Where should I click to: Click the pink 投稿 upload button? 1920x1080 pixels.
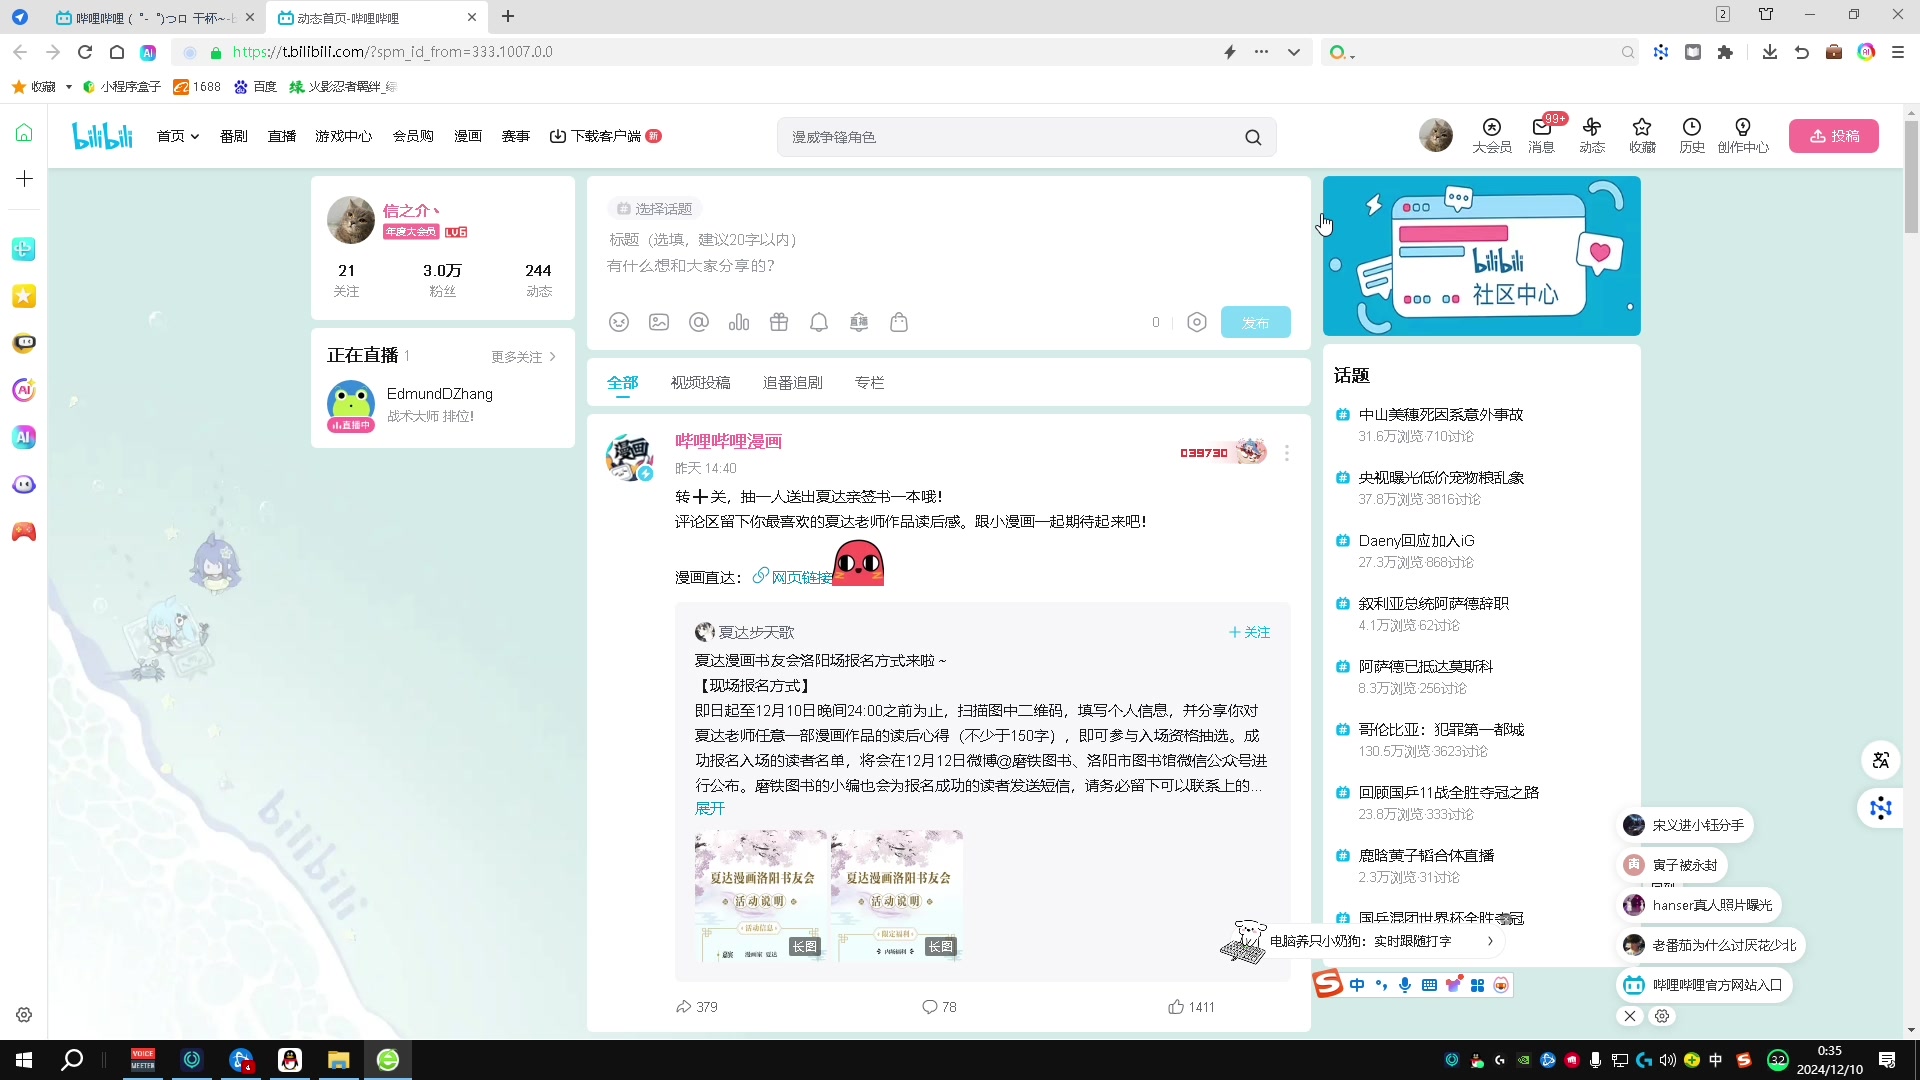[x=1834, y=136]
